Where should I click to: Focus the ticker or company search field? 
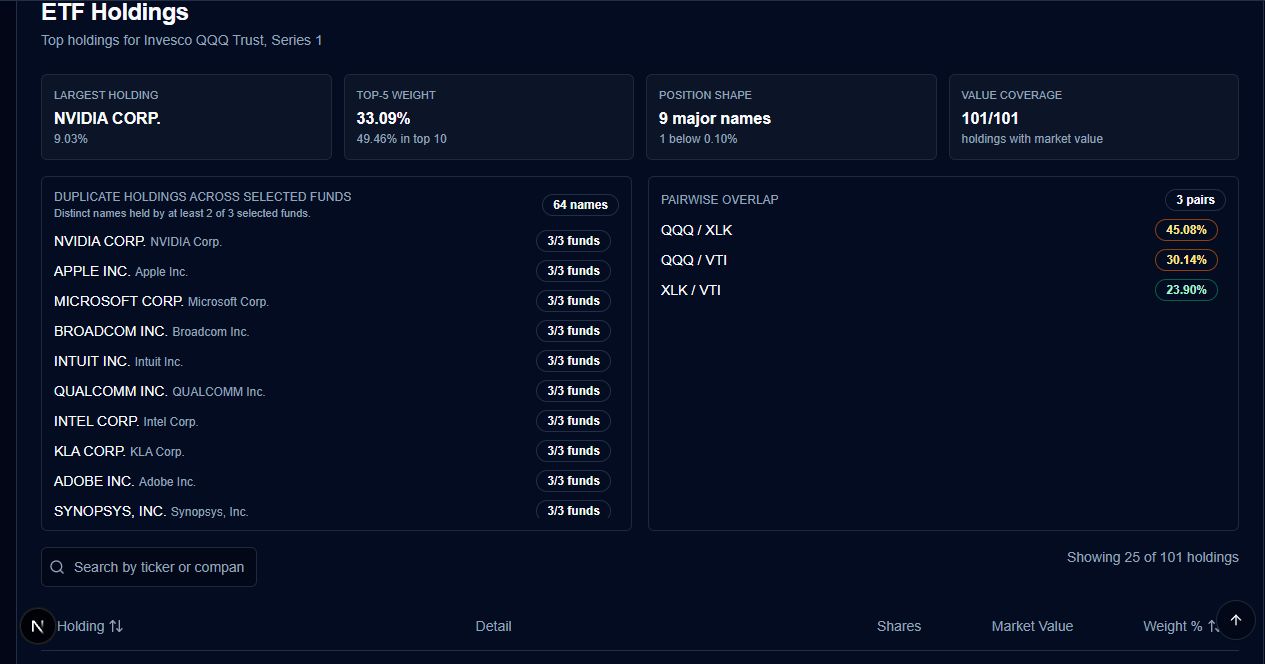[x=149, y=567]
